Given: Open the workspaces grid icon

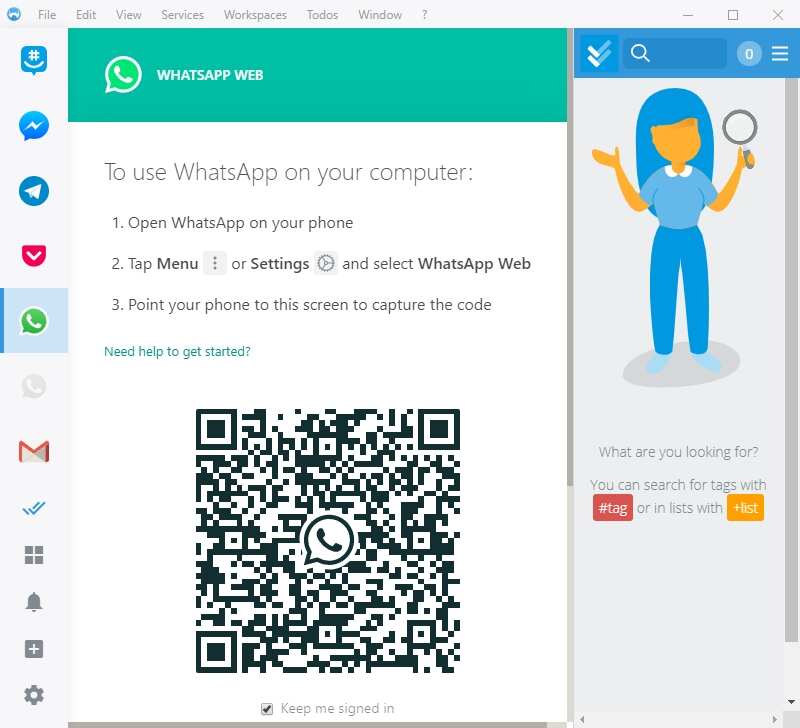Looking at the screenshot, I should pyautogui.click(x=33, y=555).
